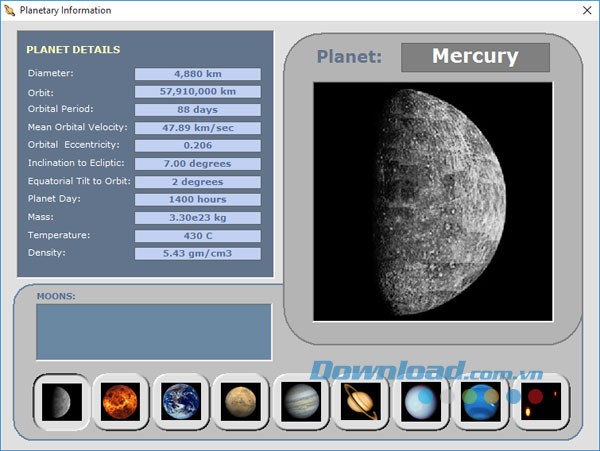The height and width of the screenshot is (451, 600).
Task: Select the Orbit distance value field
Action: tap(197, 92)
